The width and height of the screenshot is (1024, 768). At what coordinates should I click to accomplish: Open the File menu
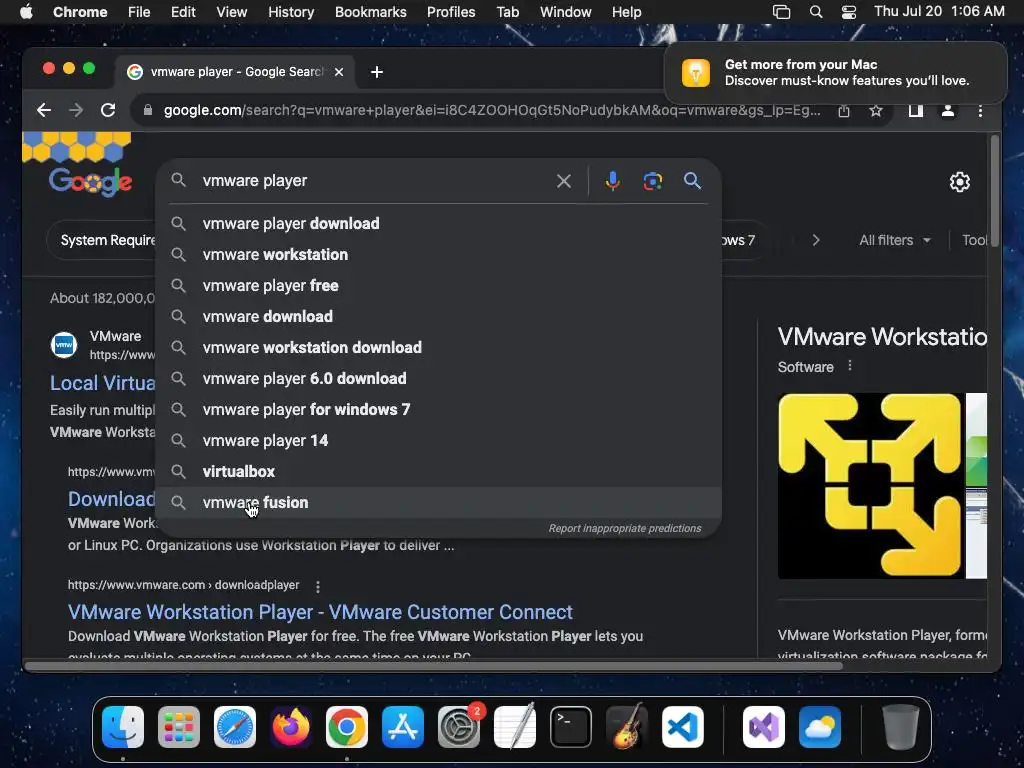coord(139,12)
